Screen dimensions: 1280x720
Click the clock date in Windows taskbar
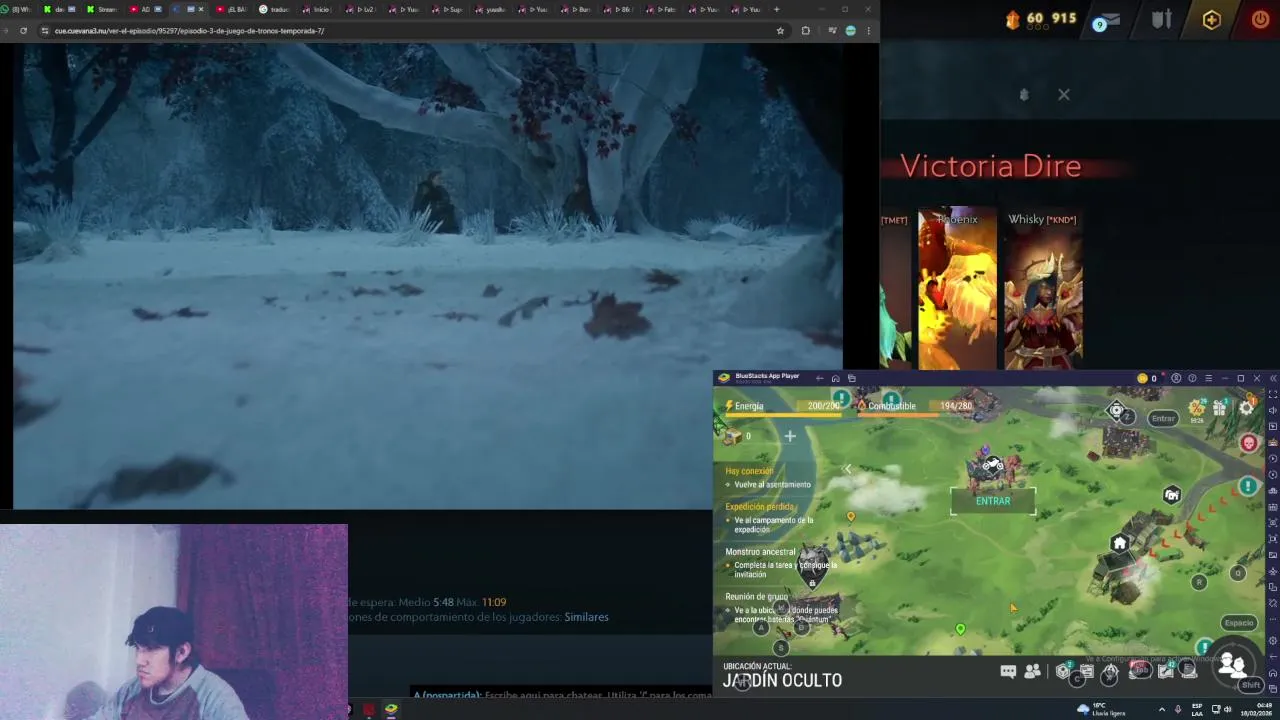[x=1254, y=709]
